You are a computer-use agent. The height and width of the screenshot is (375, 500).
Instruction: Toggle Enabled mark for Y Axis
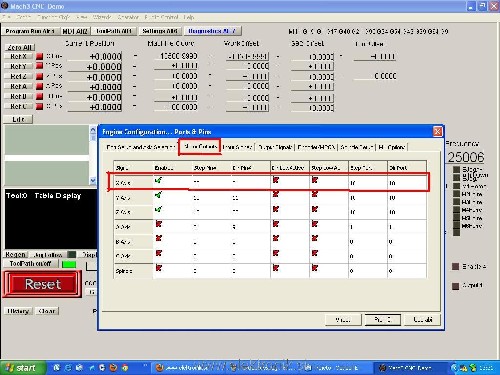point(158,194)
